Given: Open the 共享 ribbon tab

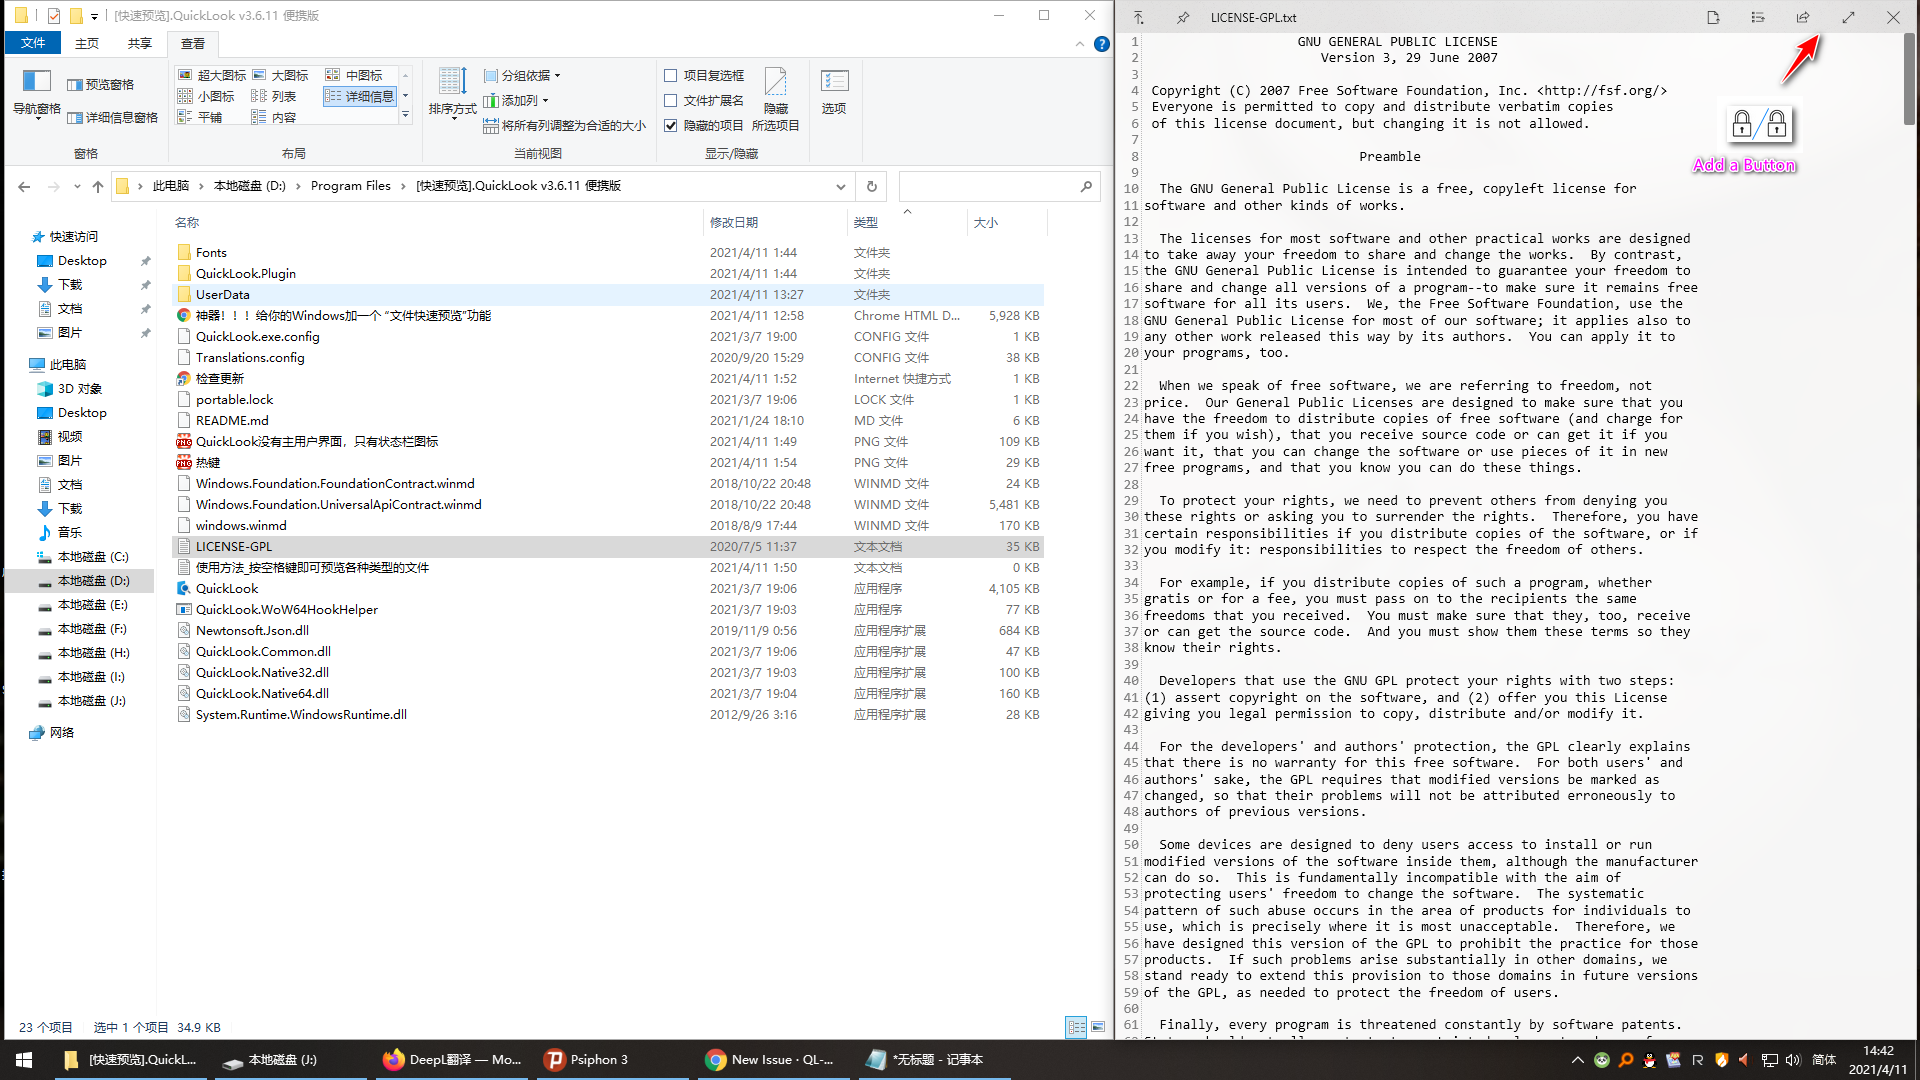Looking at the screenshot, I should tap(140, 43).
